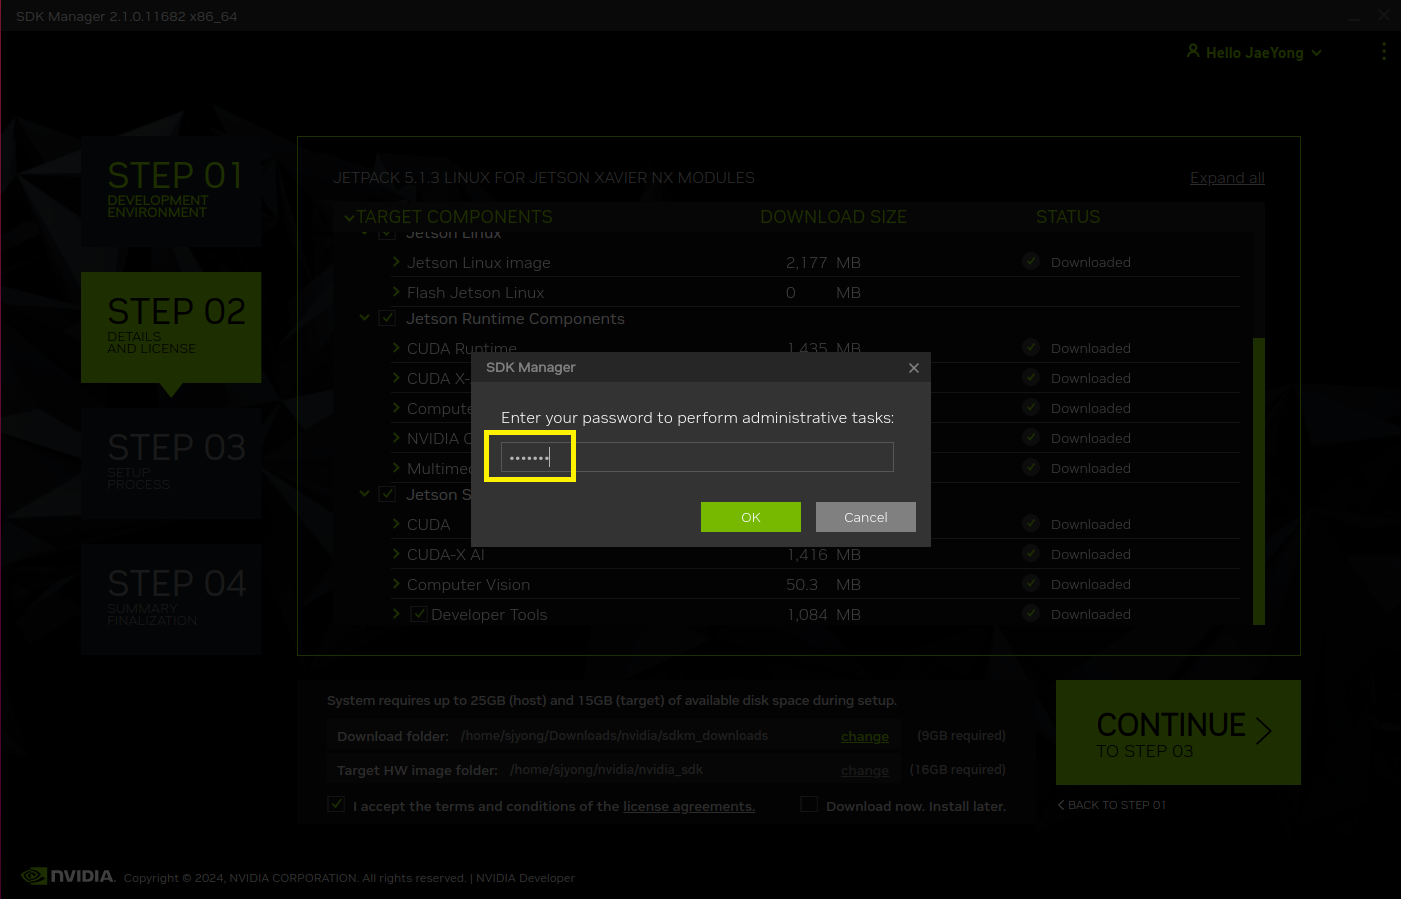Toggle the accept terms and conditions checkbox
The image size is (1401, 899).
tap(337, 804)
